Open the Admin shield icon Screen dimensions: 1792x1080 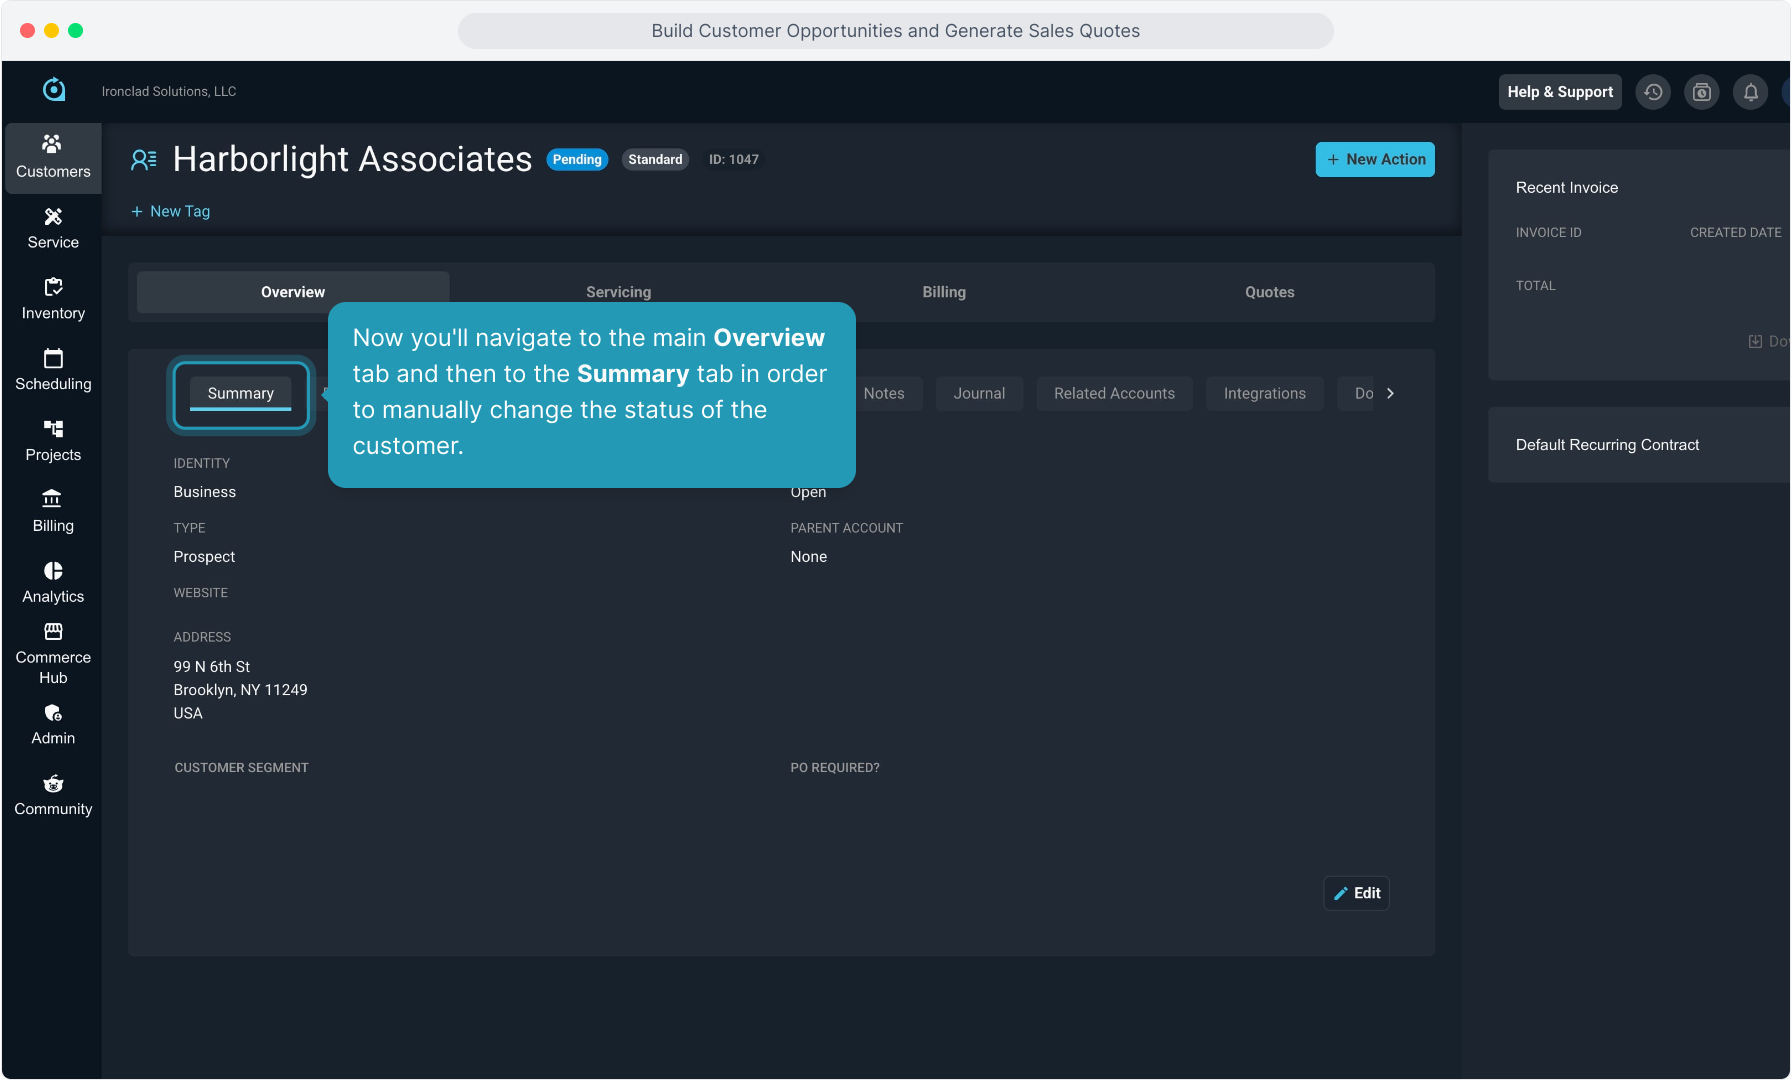click(x=53, y=713)
